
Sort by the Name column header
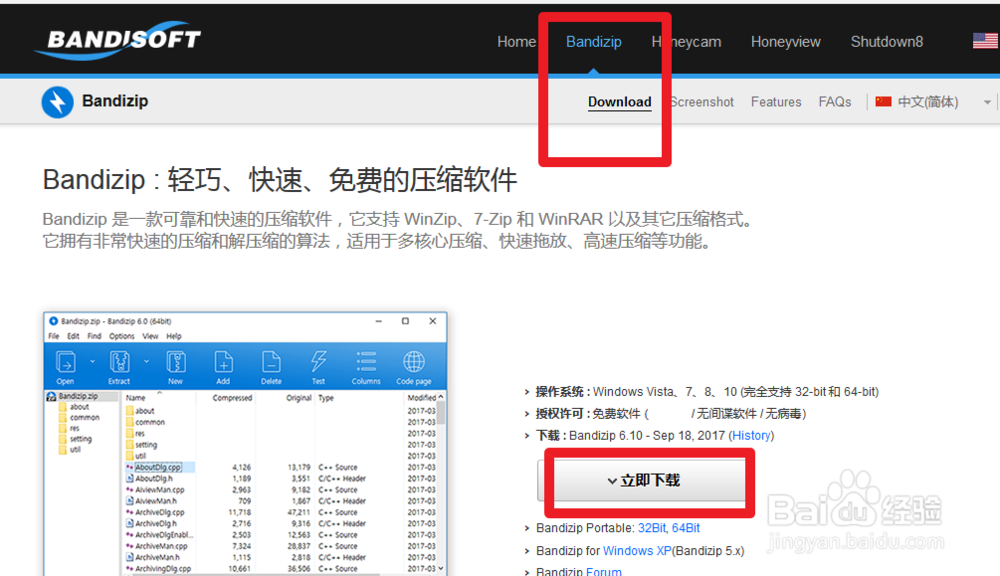(x=136, y=398)
